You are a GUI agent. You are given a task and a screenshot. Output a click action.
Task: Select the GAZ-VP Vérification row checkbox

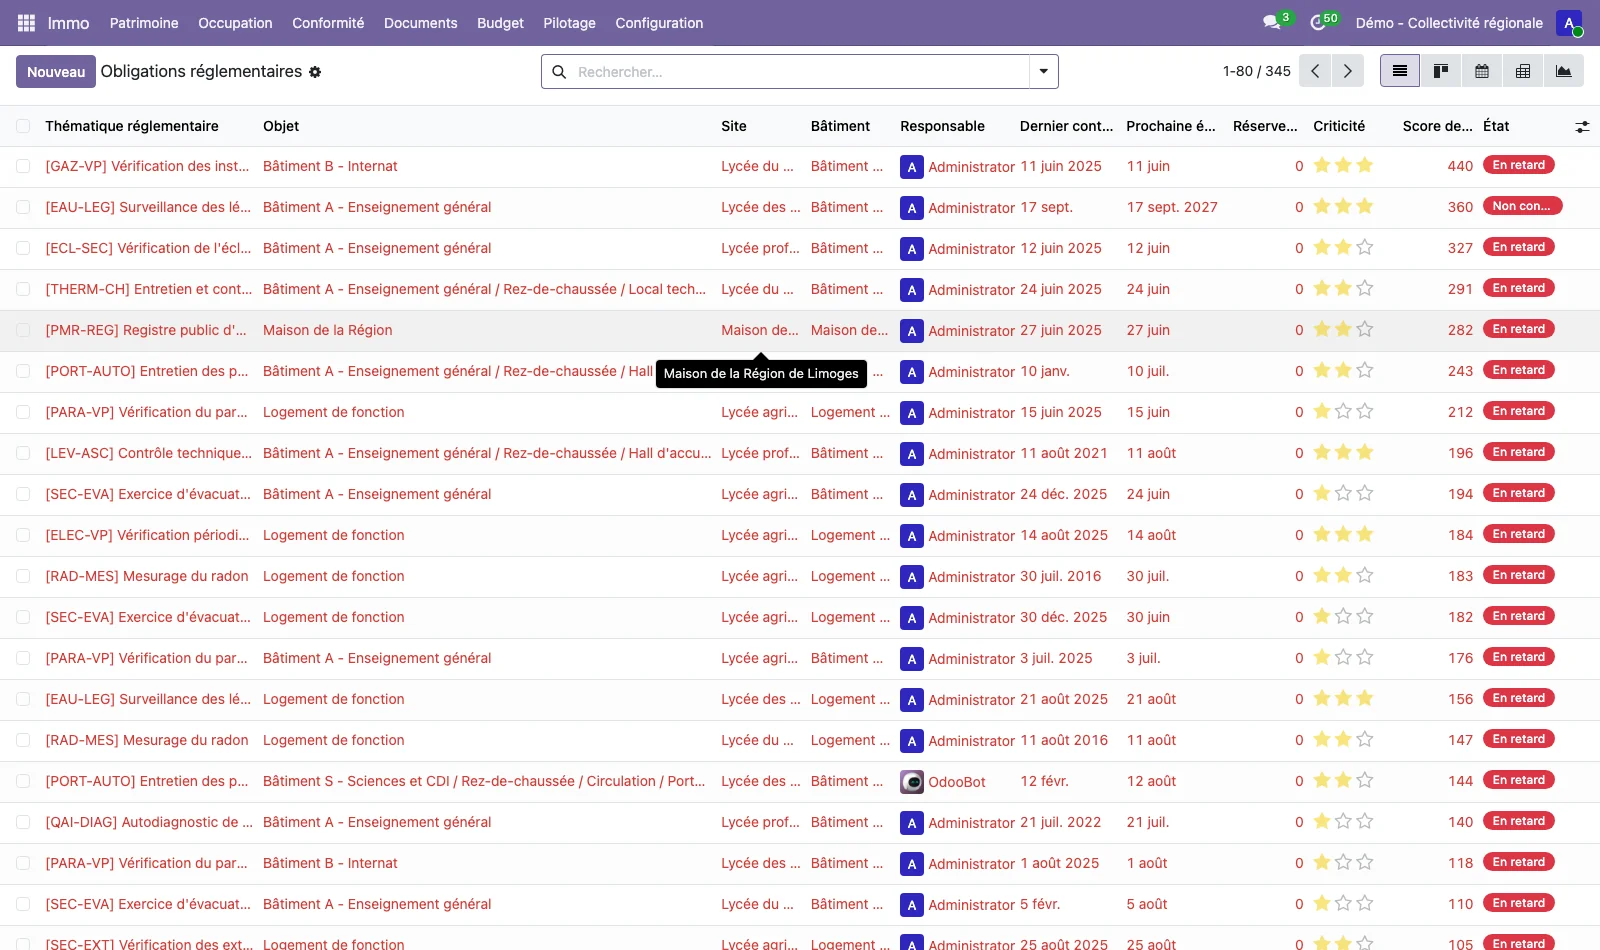[x=23, y=166]
